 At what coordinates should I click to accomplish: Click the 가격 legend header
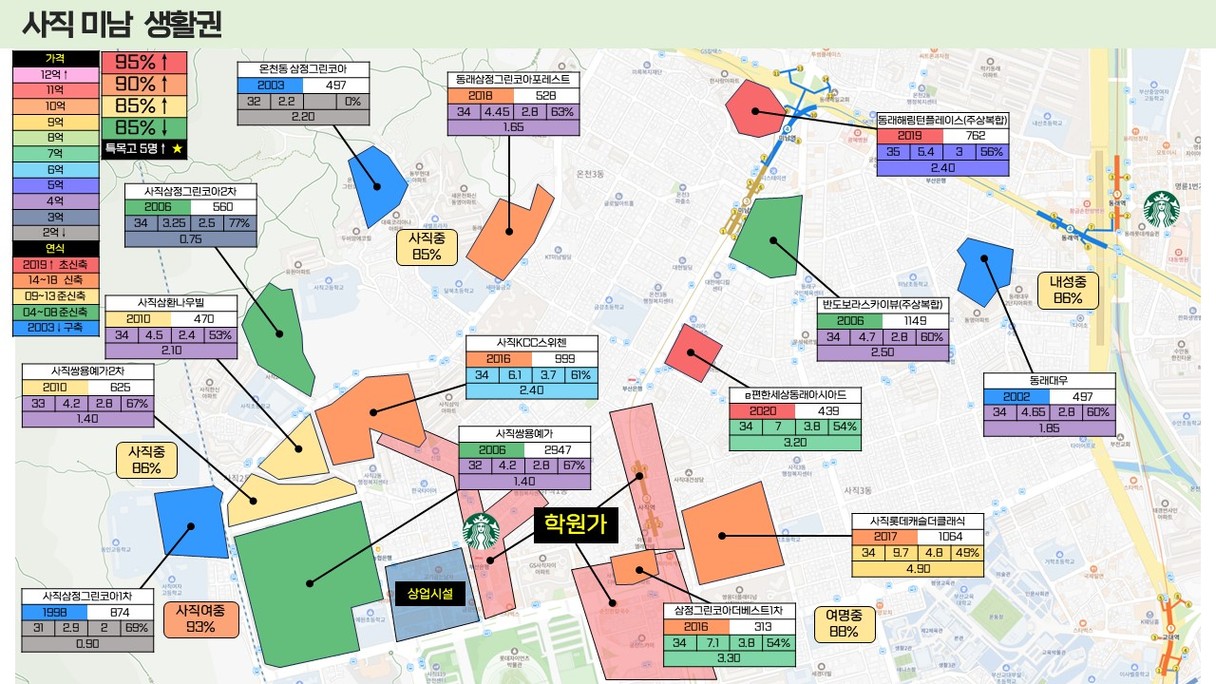pyautogui.click(x=54, y=59)
